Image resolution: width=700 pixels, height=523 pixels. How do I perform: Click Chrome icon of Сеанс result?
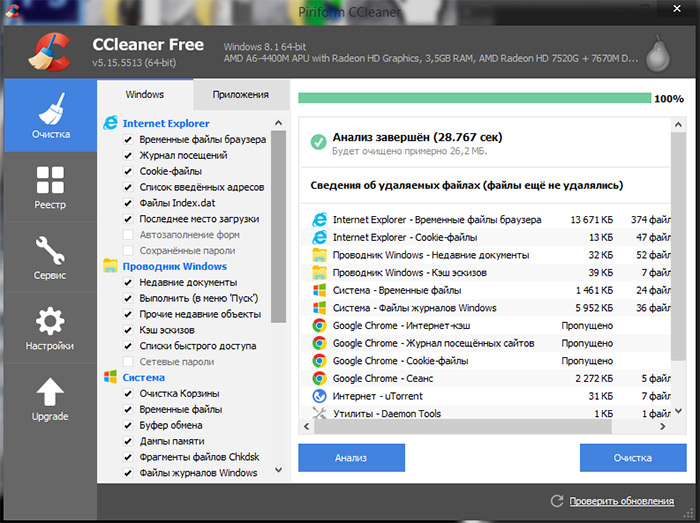click(x=319, y=378)
